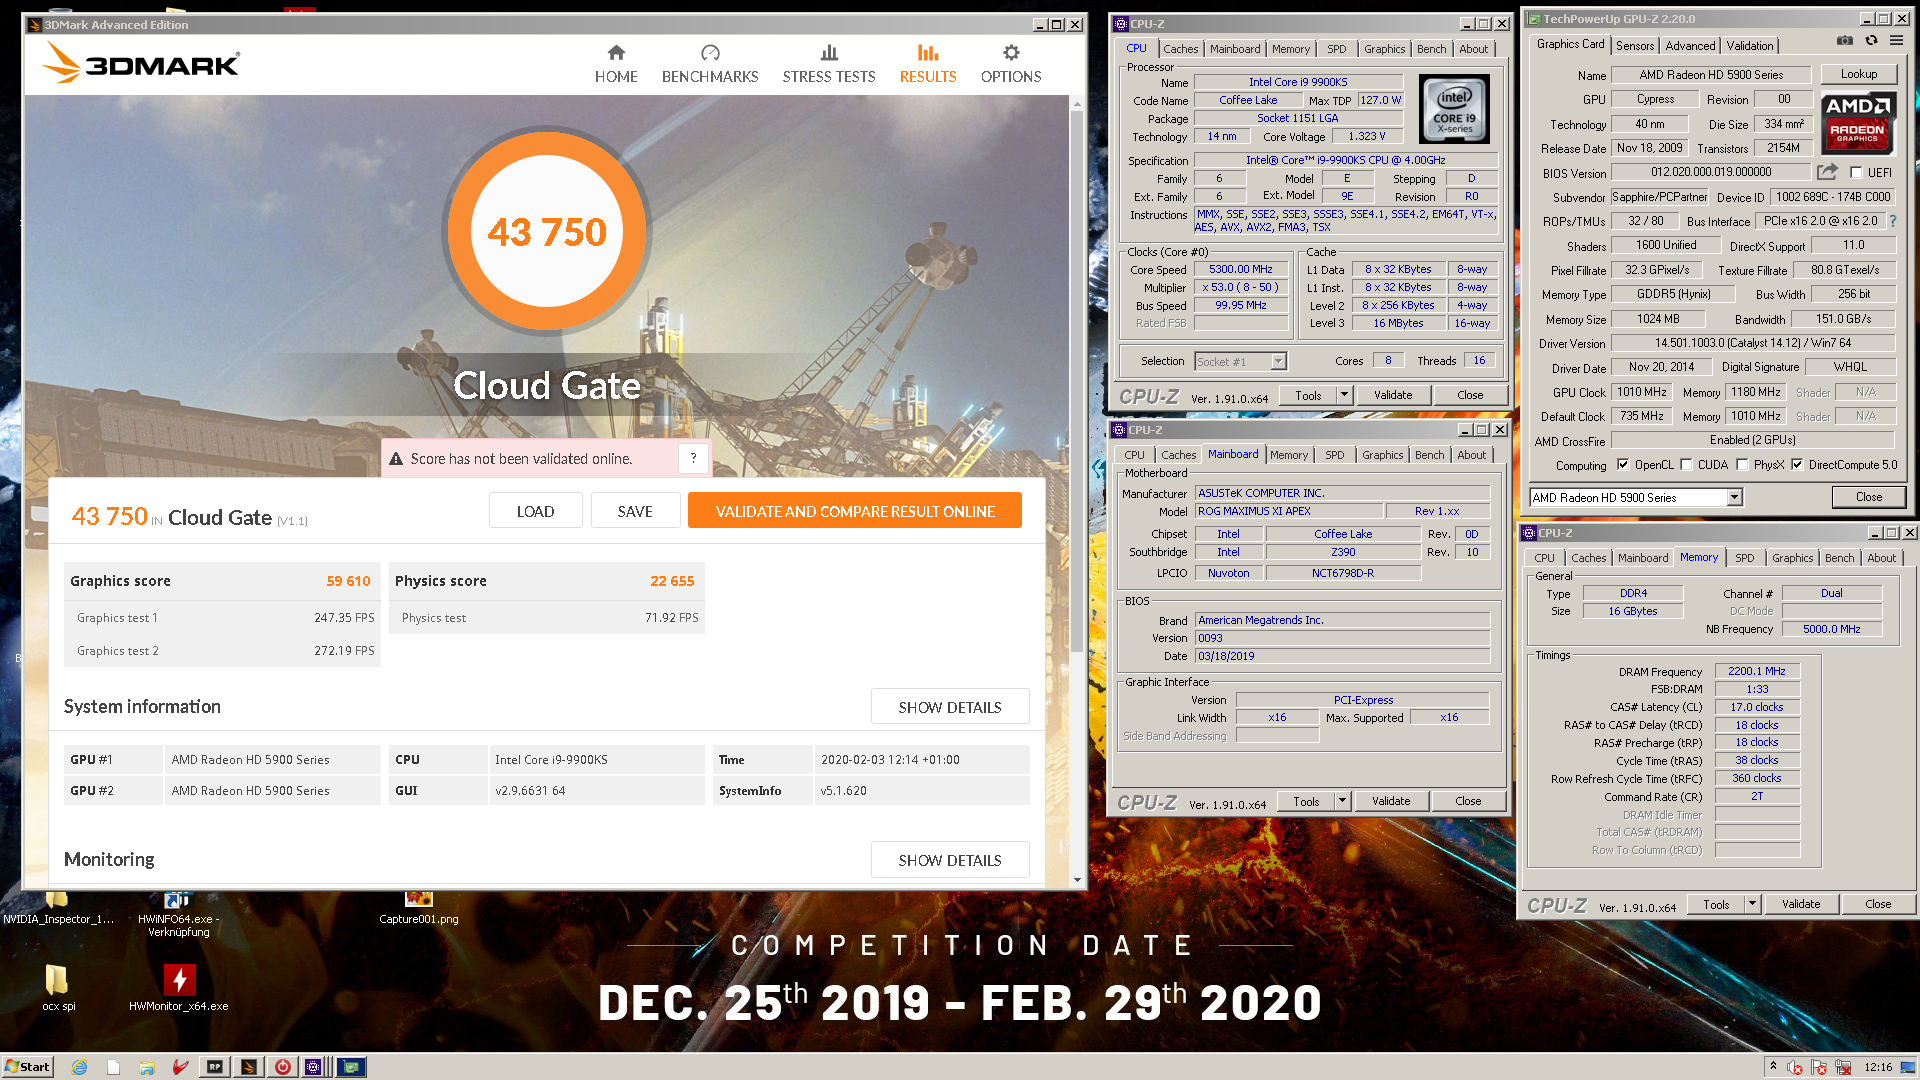This screenshot has width=1920, height=1080.
Task: Show hidden tray icons with chevron arrows
Action: point(1773,1067)
